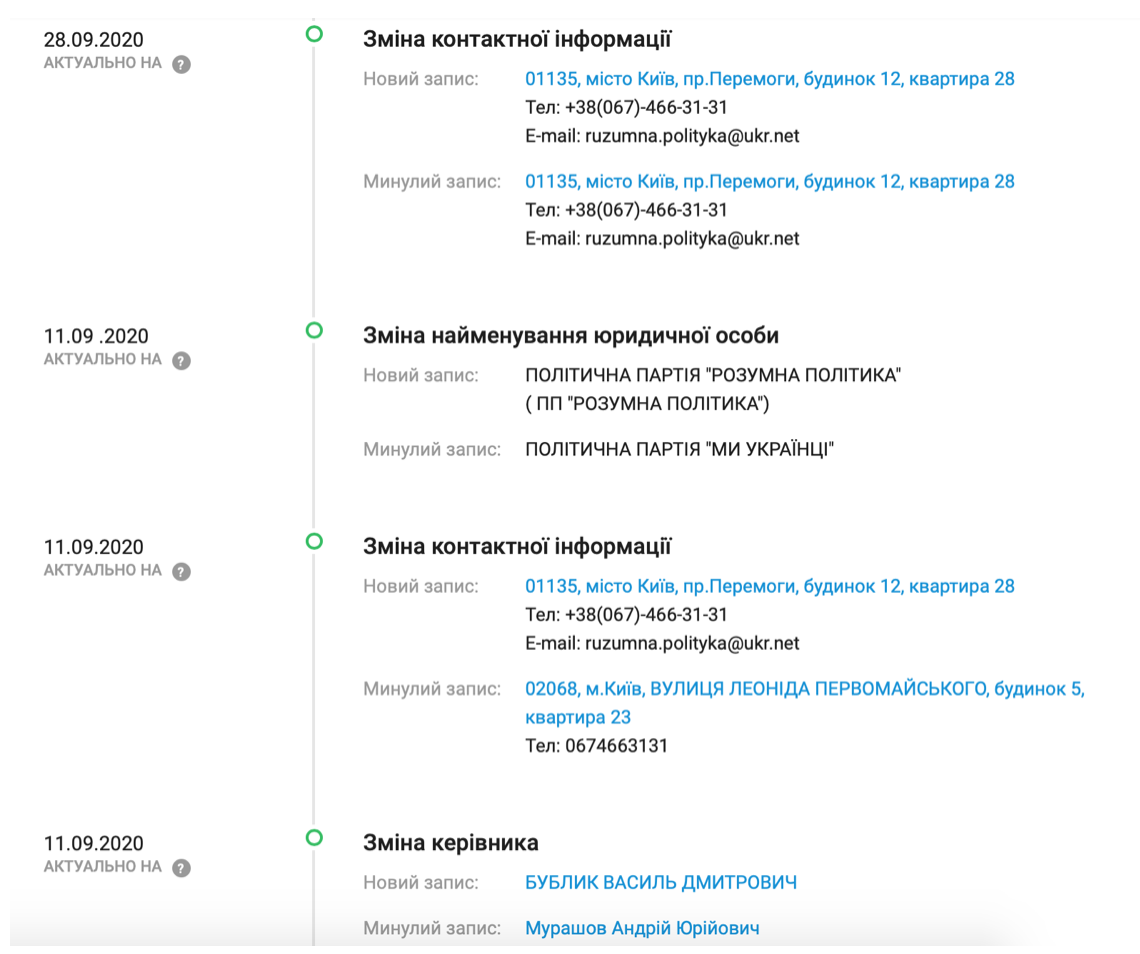Open 'Мурашов Андрій Юрійович' former director link

pyautogui.click(x=642, y=929)
